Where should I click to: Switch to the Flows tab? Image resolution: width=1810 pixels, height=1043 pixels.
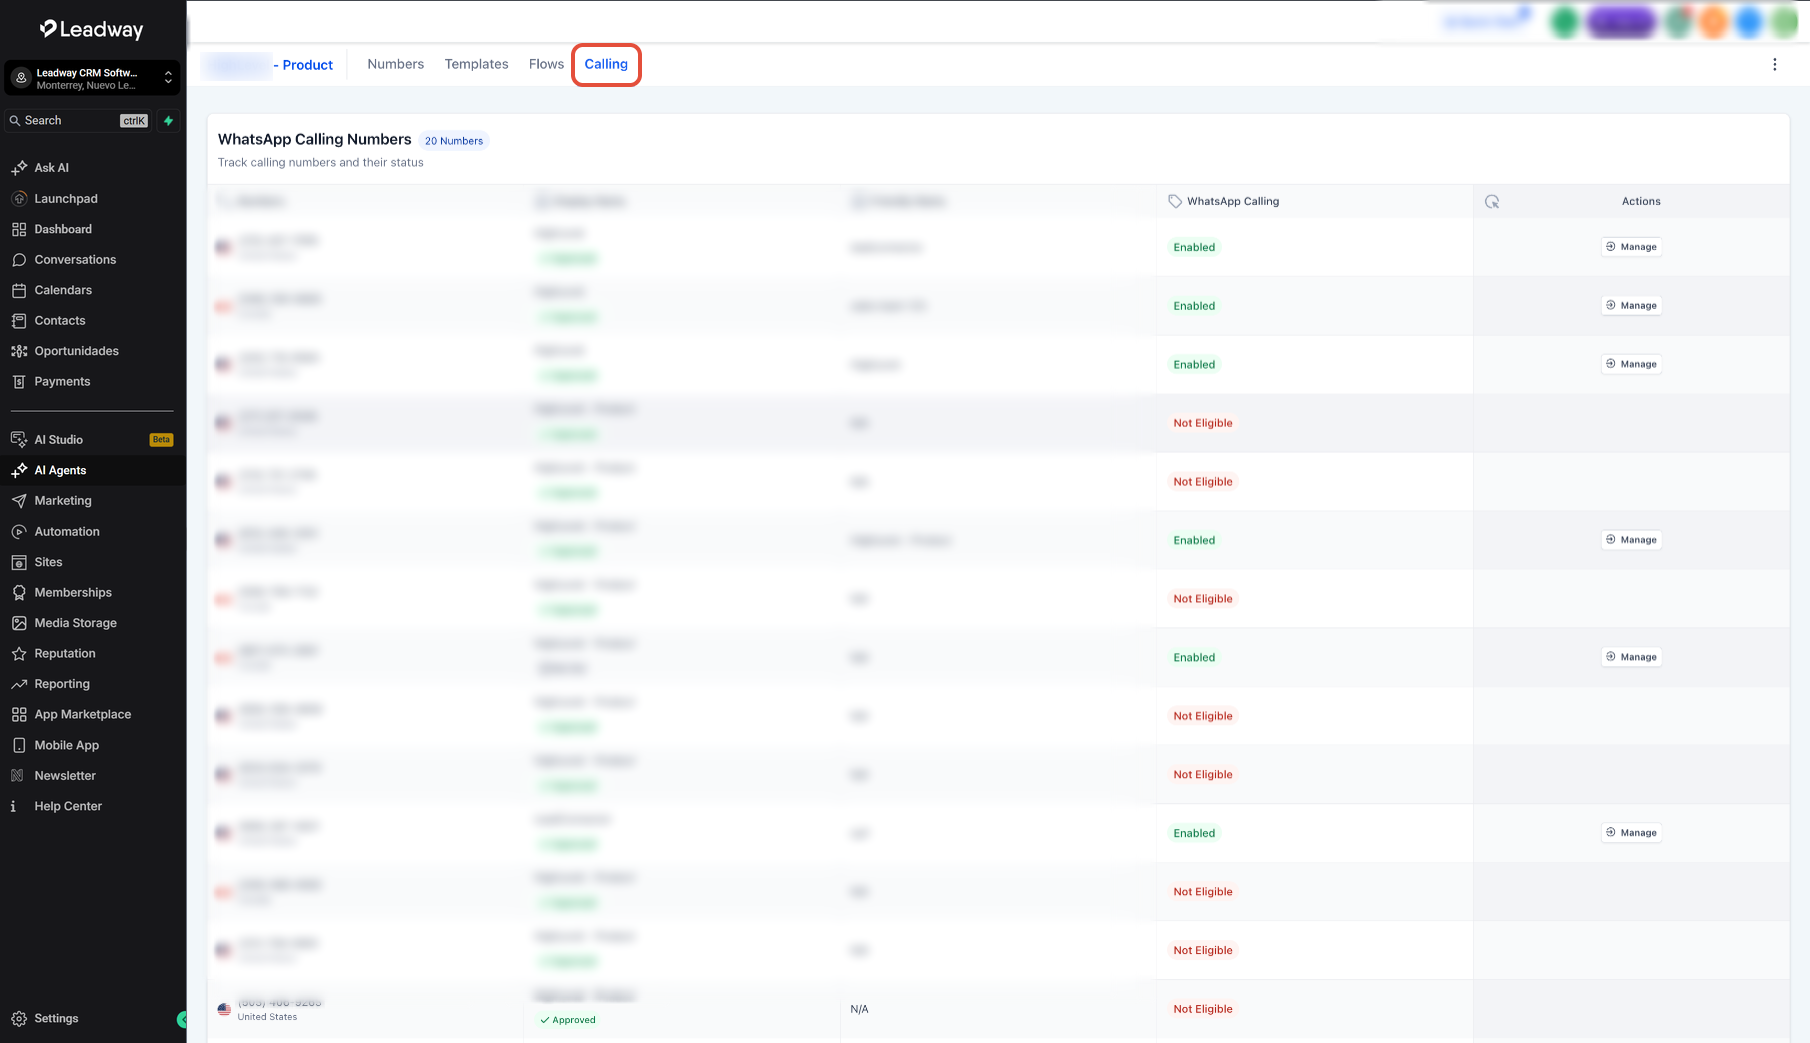(546, 64)
